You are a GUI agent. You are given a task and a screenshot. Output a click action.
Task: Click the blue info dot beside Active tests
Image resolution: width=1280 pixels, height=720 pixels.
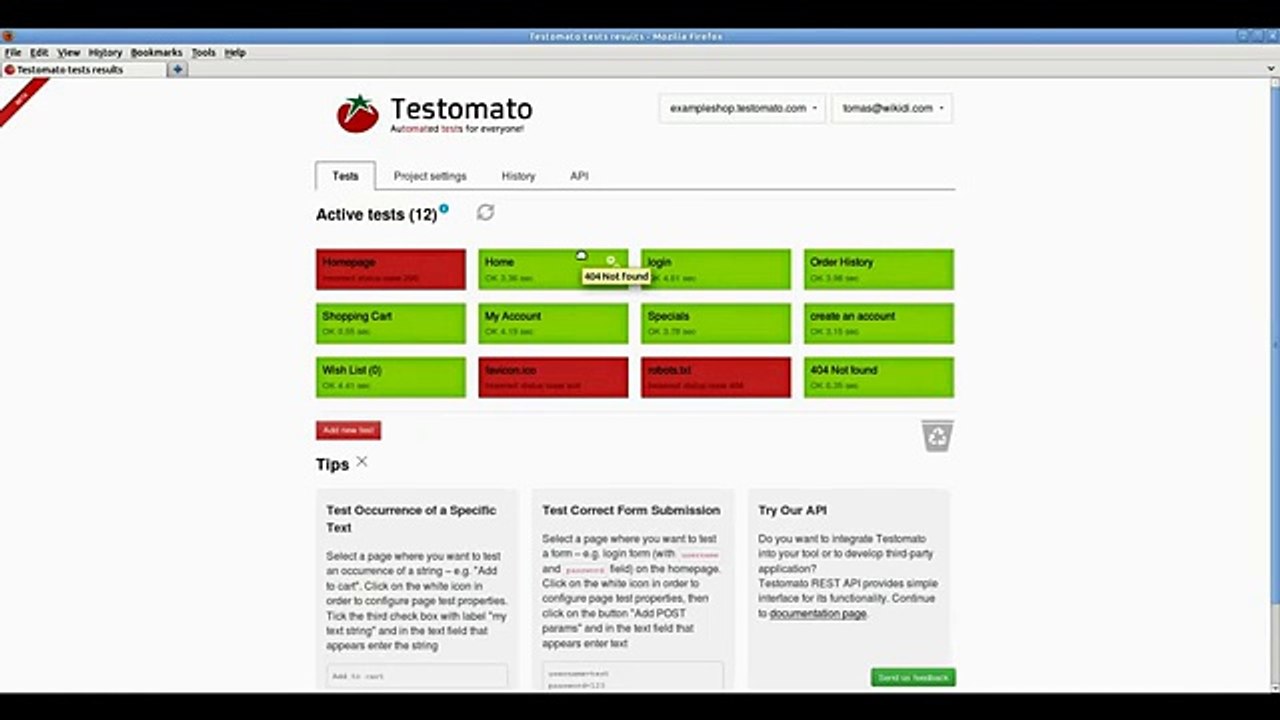pyautogui.click(x=444, y=209)
